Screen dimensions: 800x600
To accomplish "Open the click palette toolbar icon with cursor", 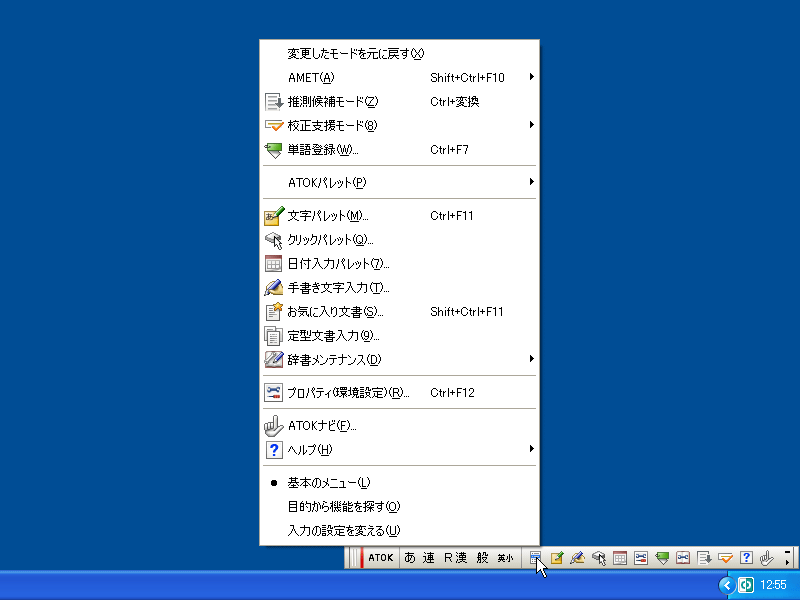I will pos(598,558).
